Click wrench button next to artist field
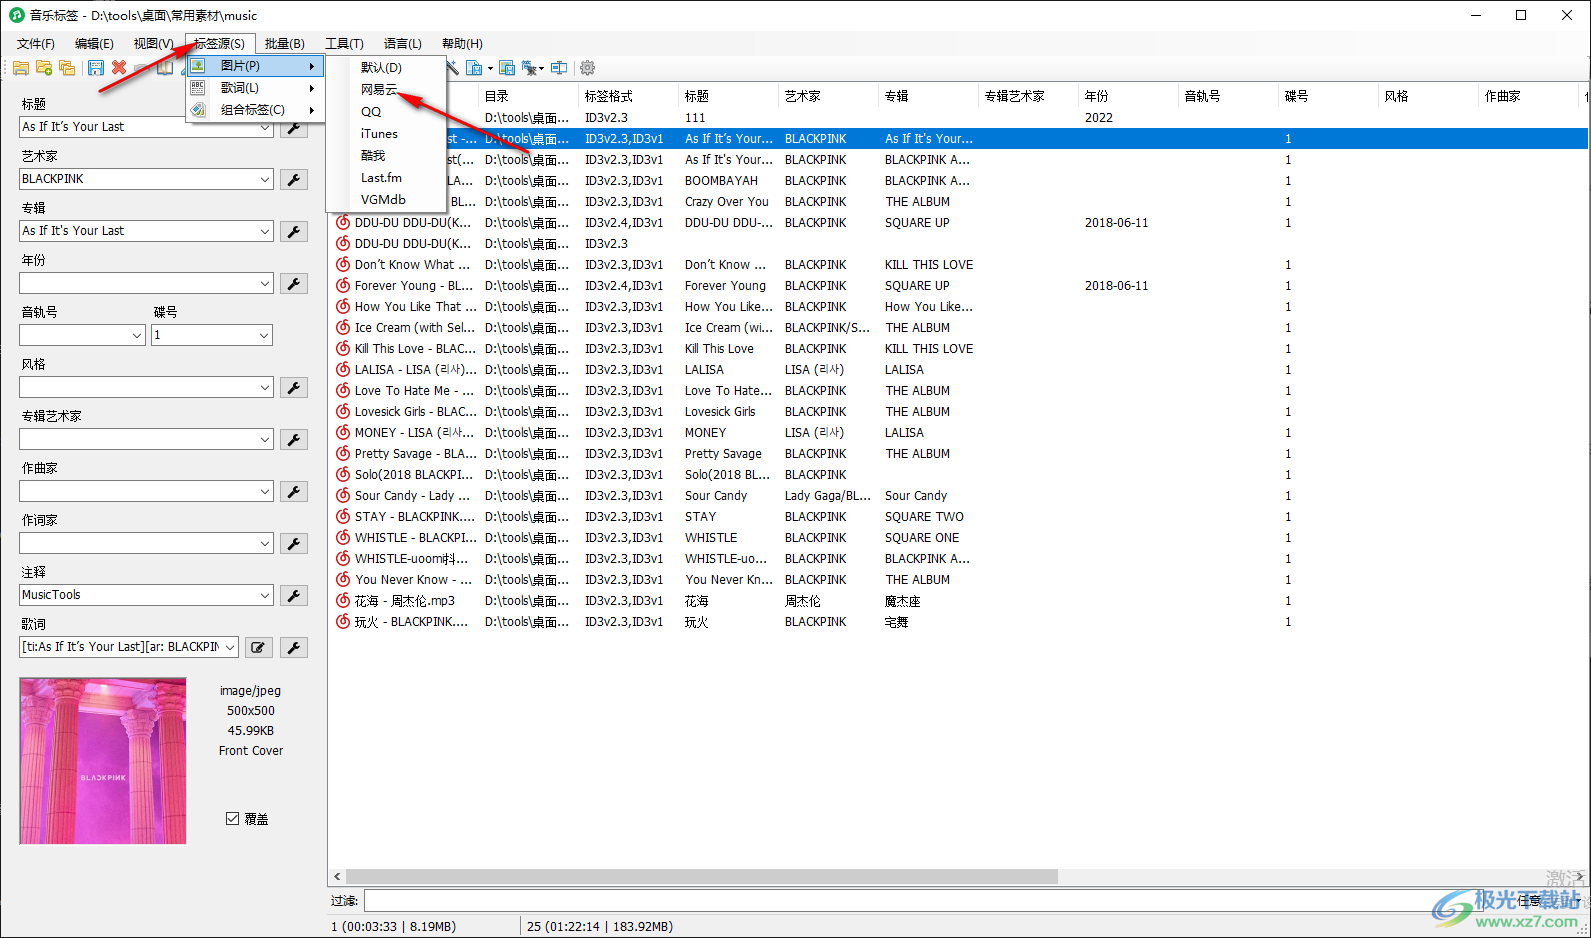This screenshot has width=1591, height=938. pos(294,180)
